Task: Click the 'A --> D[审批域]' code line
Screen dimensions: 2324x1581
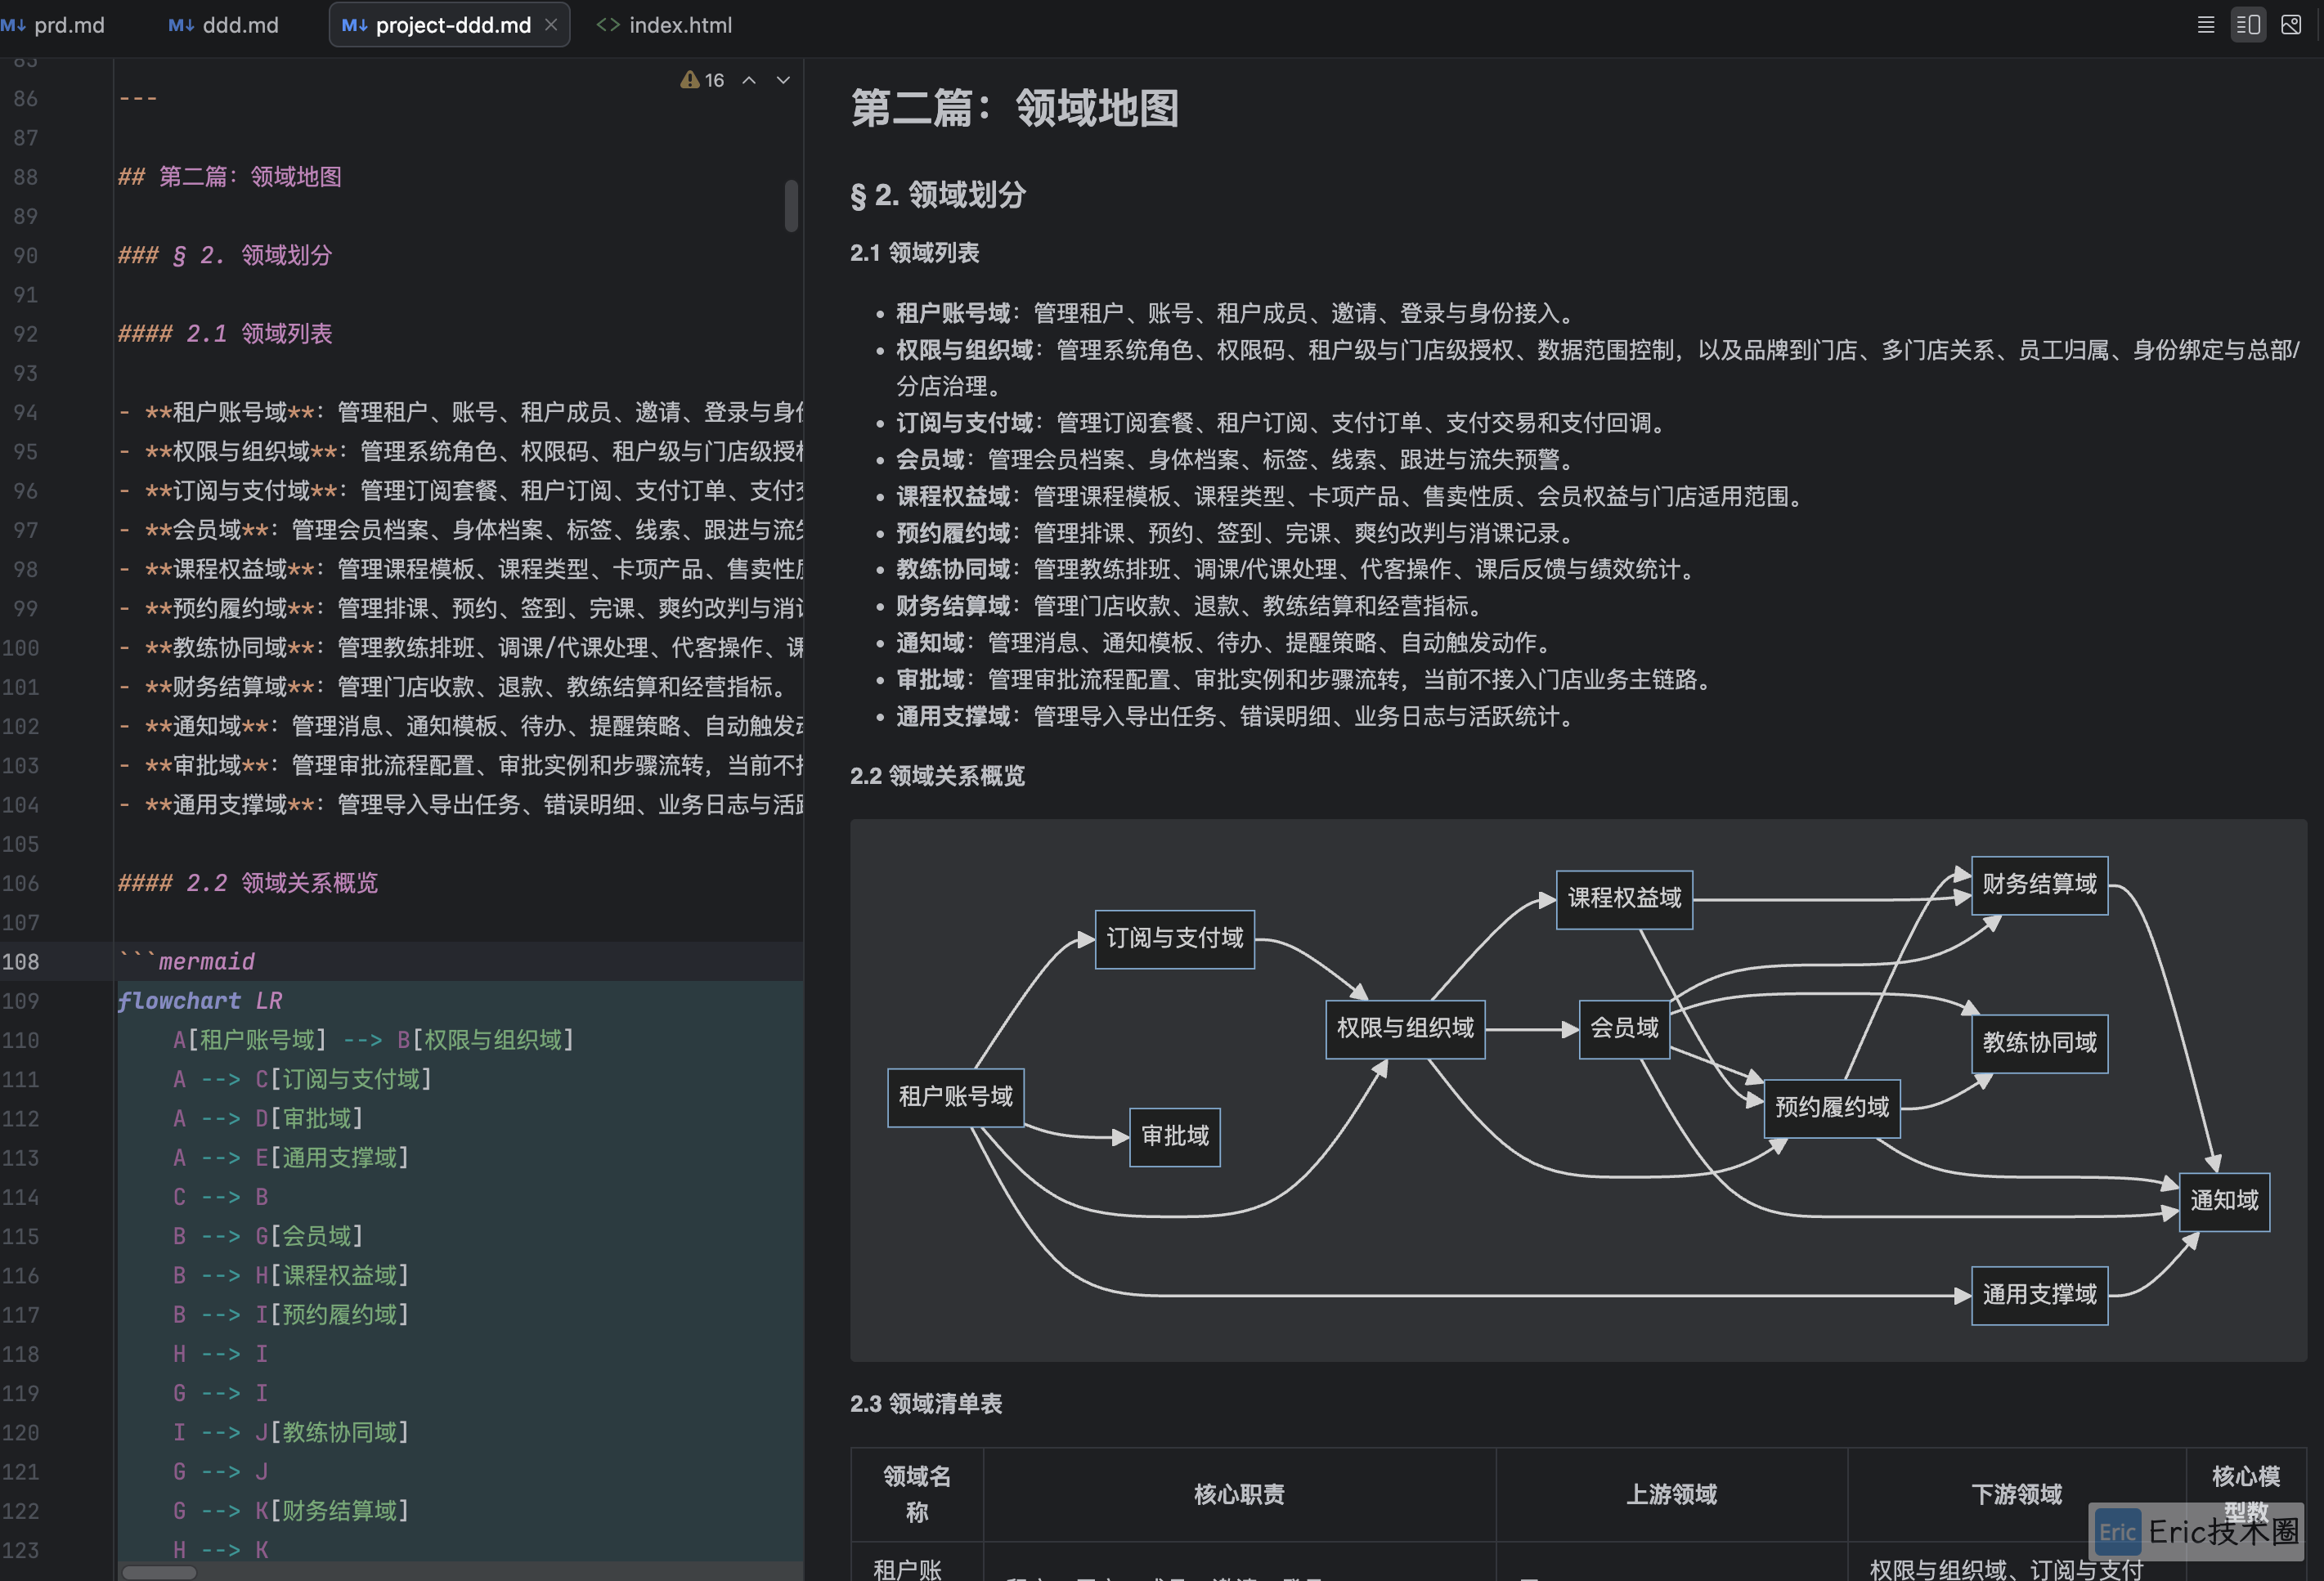Action: [x=268, y=1119]
